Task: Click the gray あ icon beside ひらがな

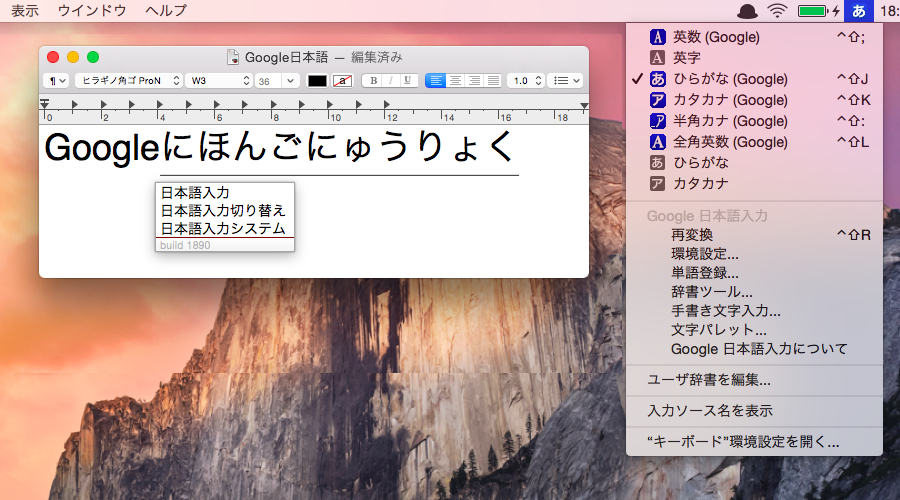Action: (x=657, y=162)
